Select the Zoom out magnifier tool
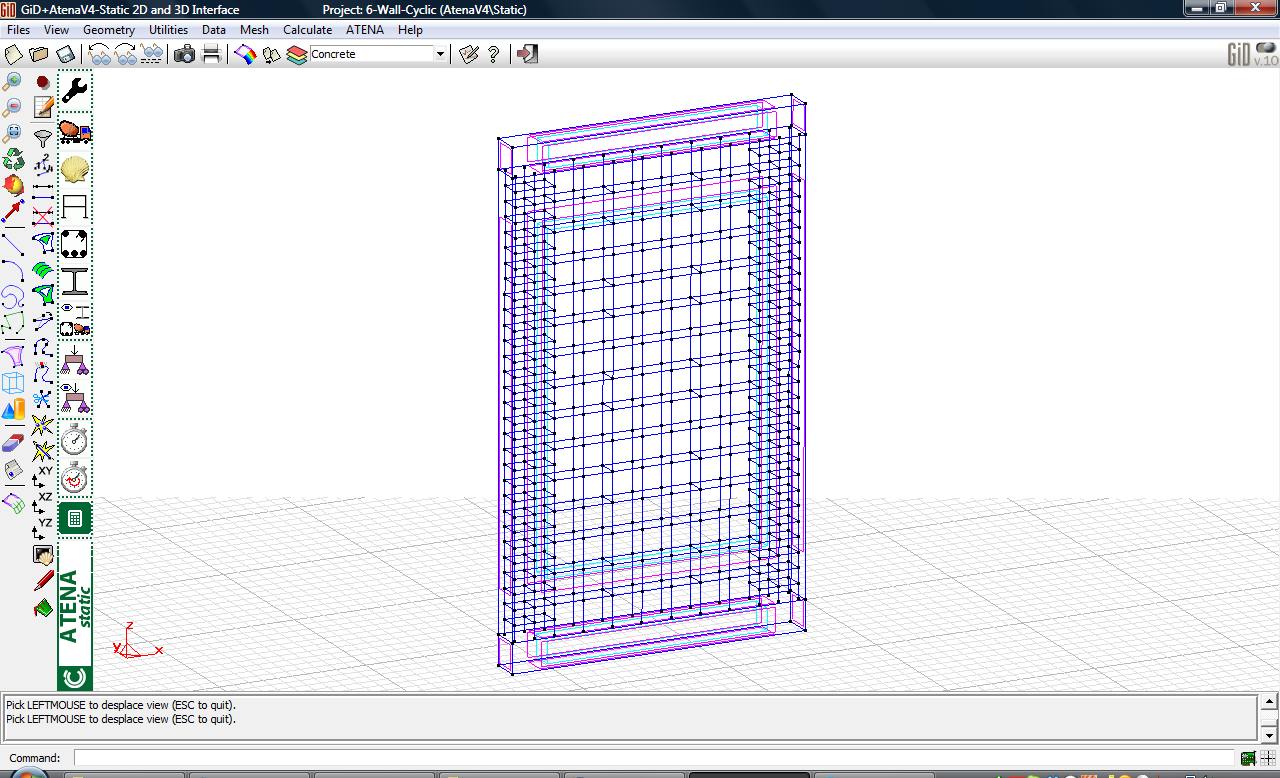Screen dimensions: 1280x778 coord(13,107)
